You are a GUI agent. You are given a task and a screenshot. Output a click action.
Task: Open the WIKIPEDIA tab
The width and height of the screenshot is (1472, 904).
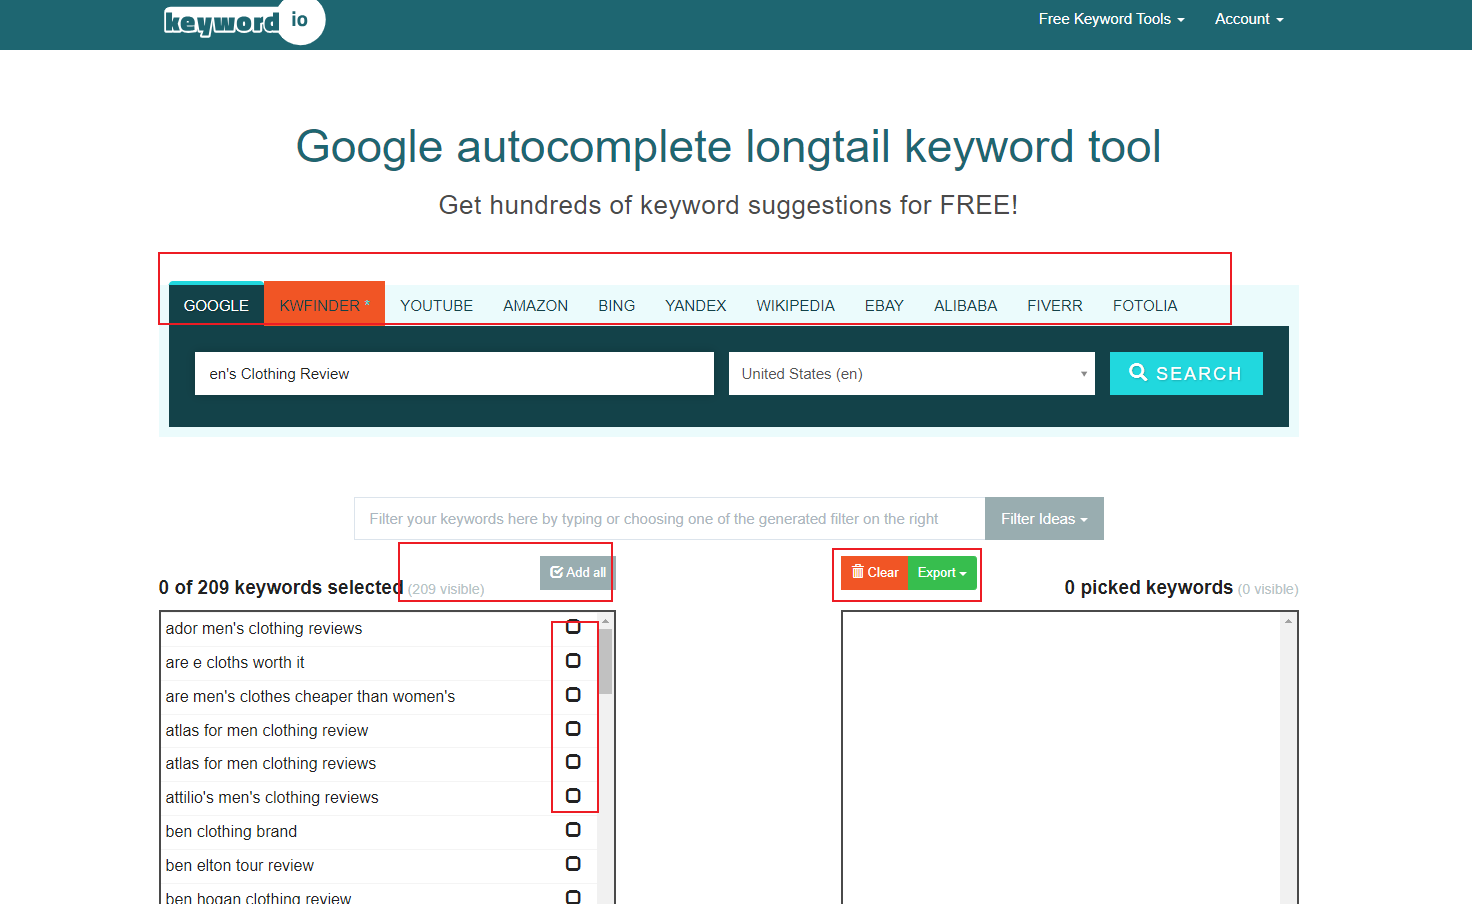pyautogui.click(x=795, y=306)
